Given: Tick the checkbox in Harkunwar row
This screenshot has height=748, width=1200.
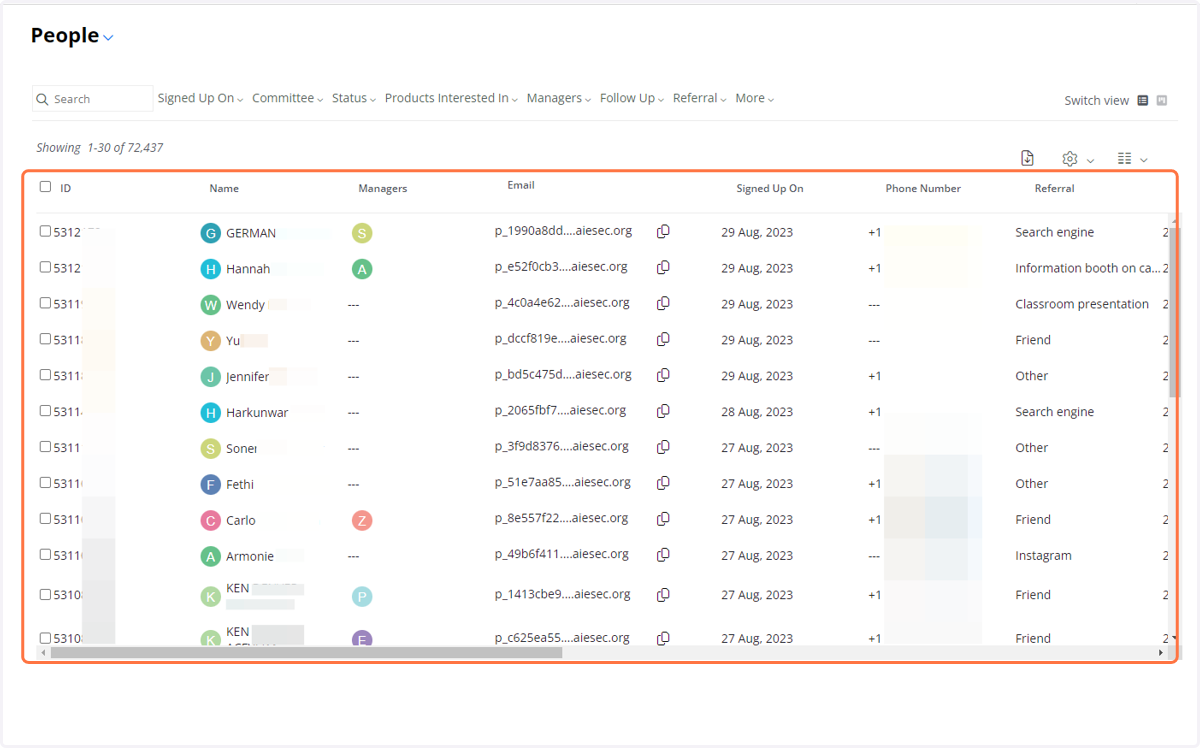Looking at the screenshot, I should coord(45,411).
